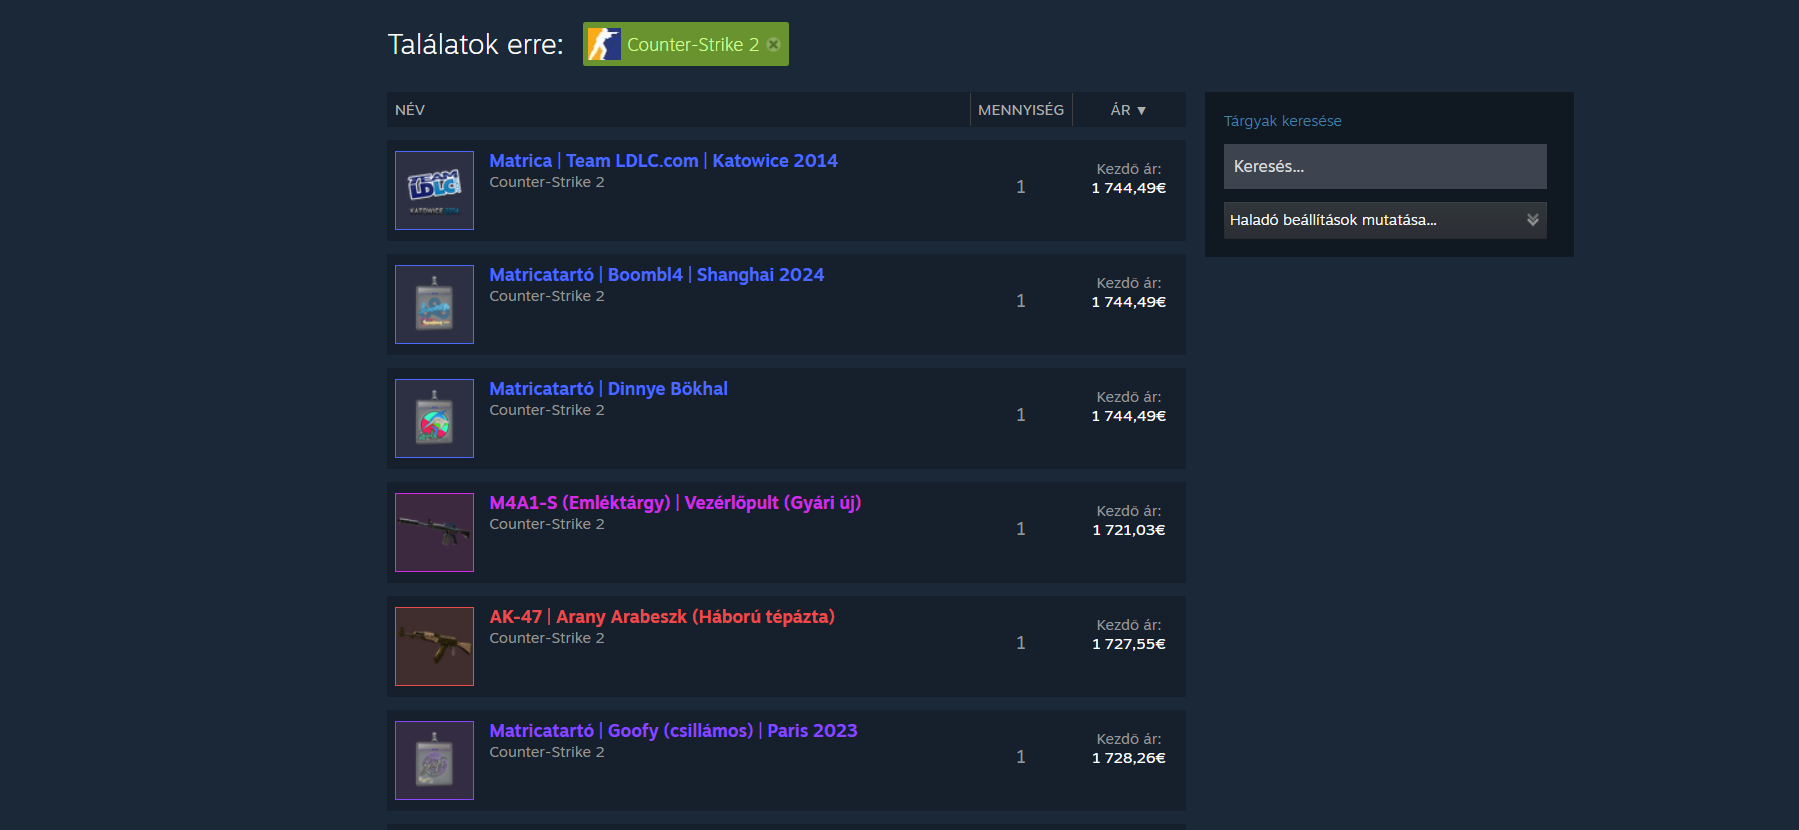Viewport: 1799px width, 830px height.
Task: Sort by the NÉV name column header
Action: tap(410, 110)
